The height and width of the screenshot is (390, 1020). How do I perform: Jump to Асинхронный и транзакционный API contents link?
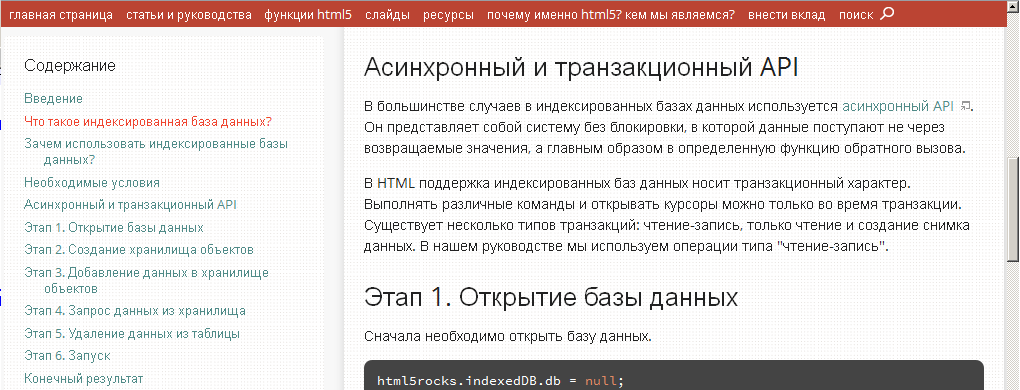[130, 205]
